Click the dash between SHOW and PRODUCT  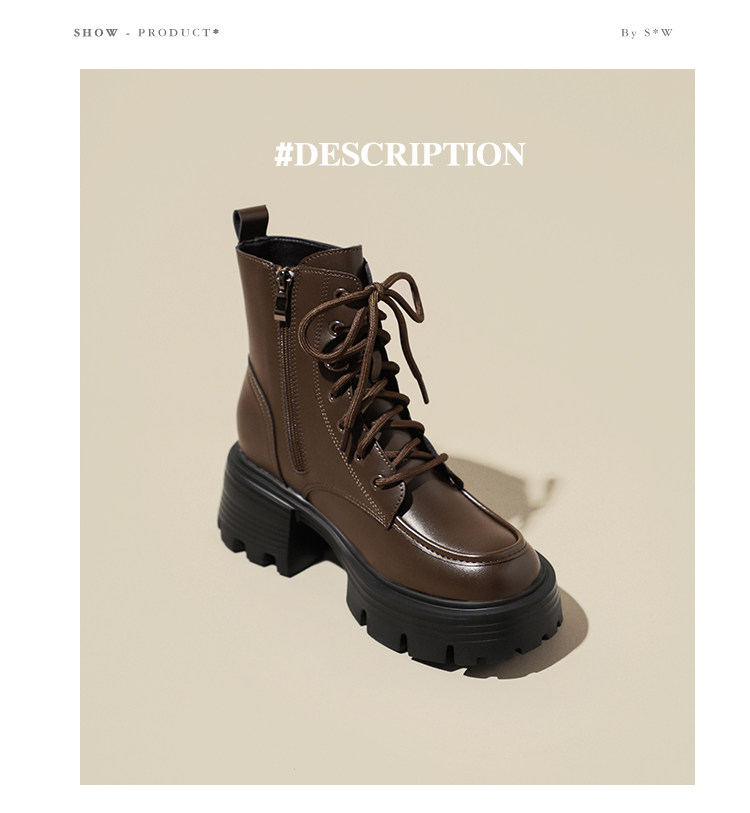pyautogui.click(x=128, y=33)
